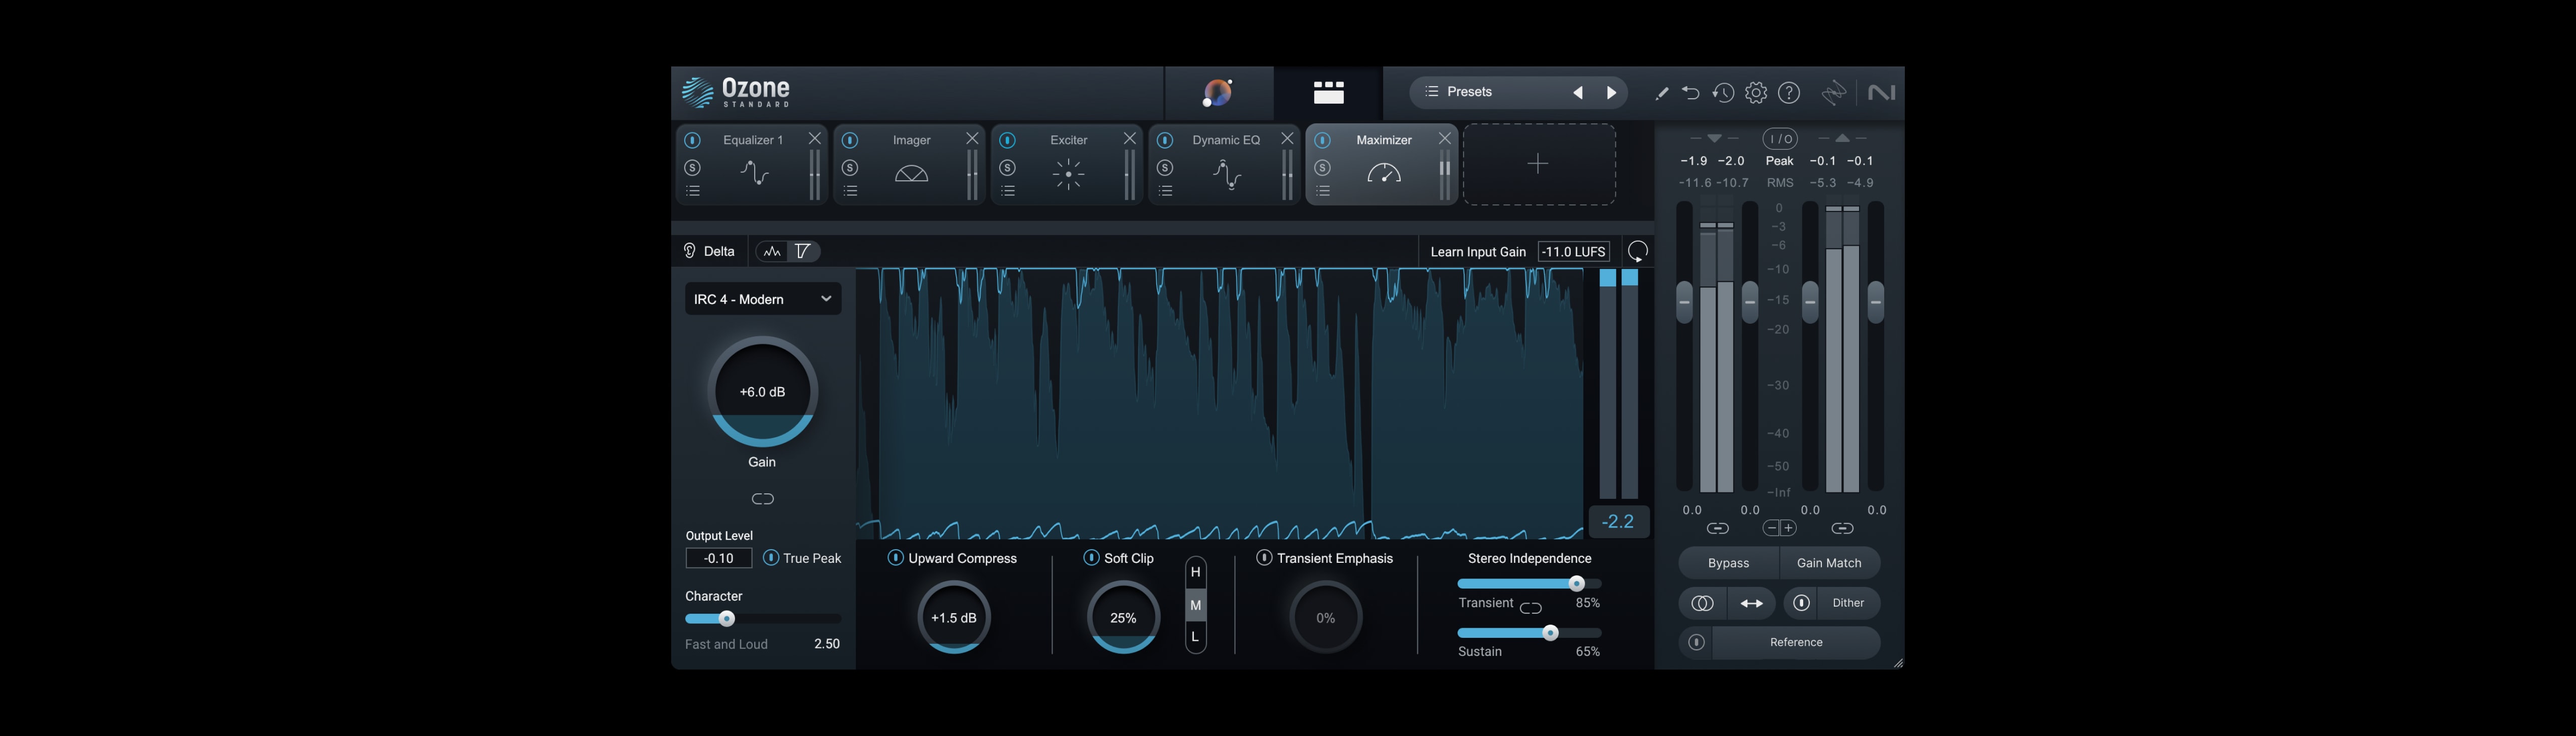Remove the Dynamic EQ module
The image size is (2576, 736).
[1287, 139]
